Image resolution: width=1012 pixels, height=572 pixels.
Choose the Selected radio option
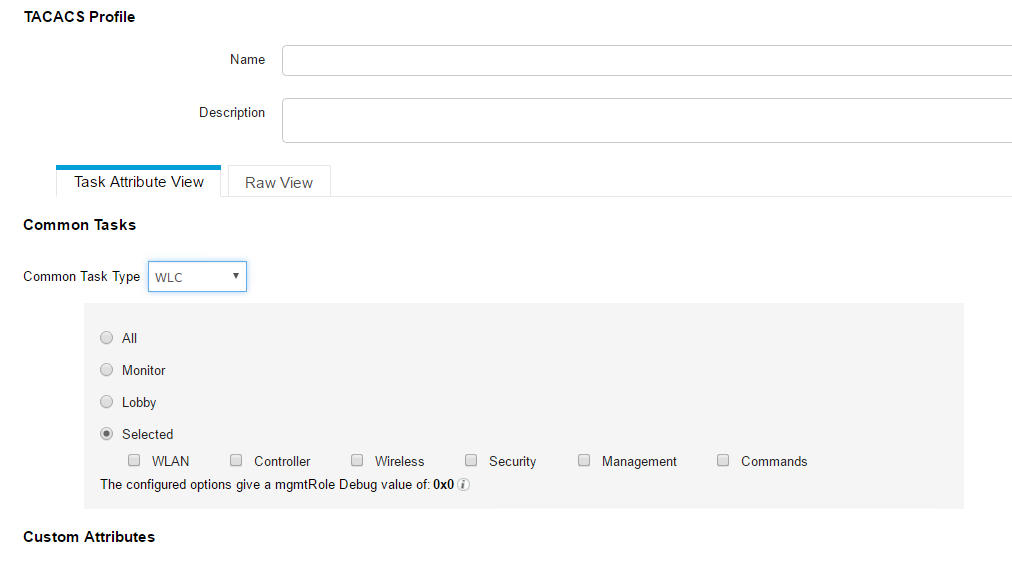pyautogui.click(x=106, y=434)
